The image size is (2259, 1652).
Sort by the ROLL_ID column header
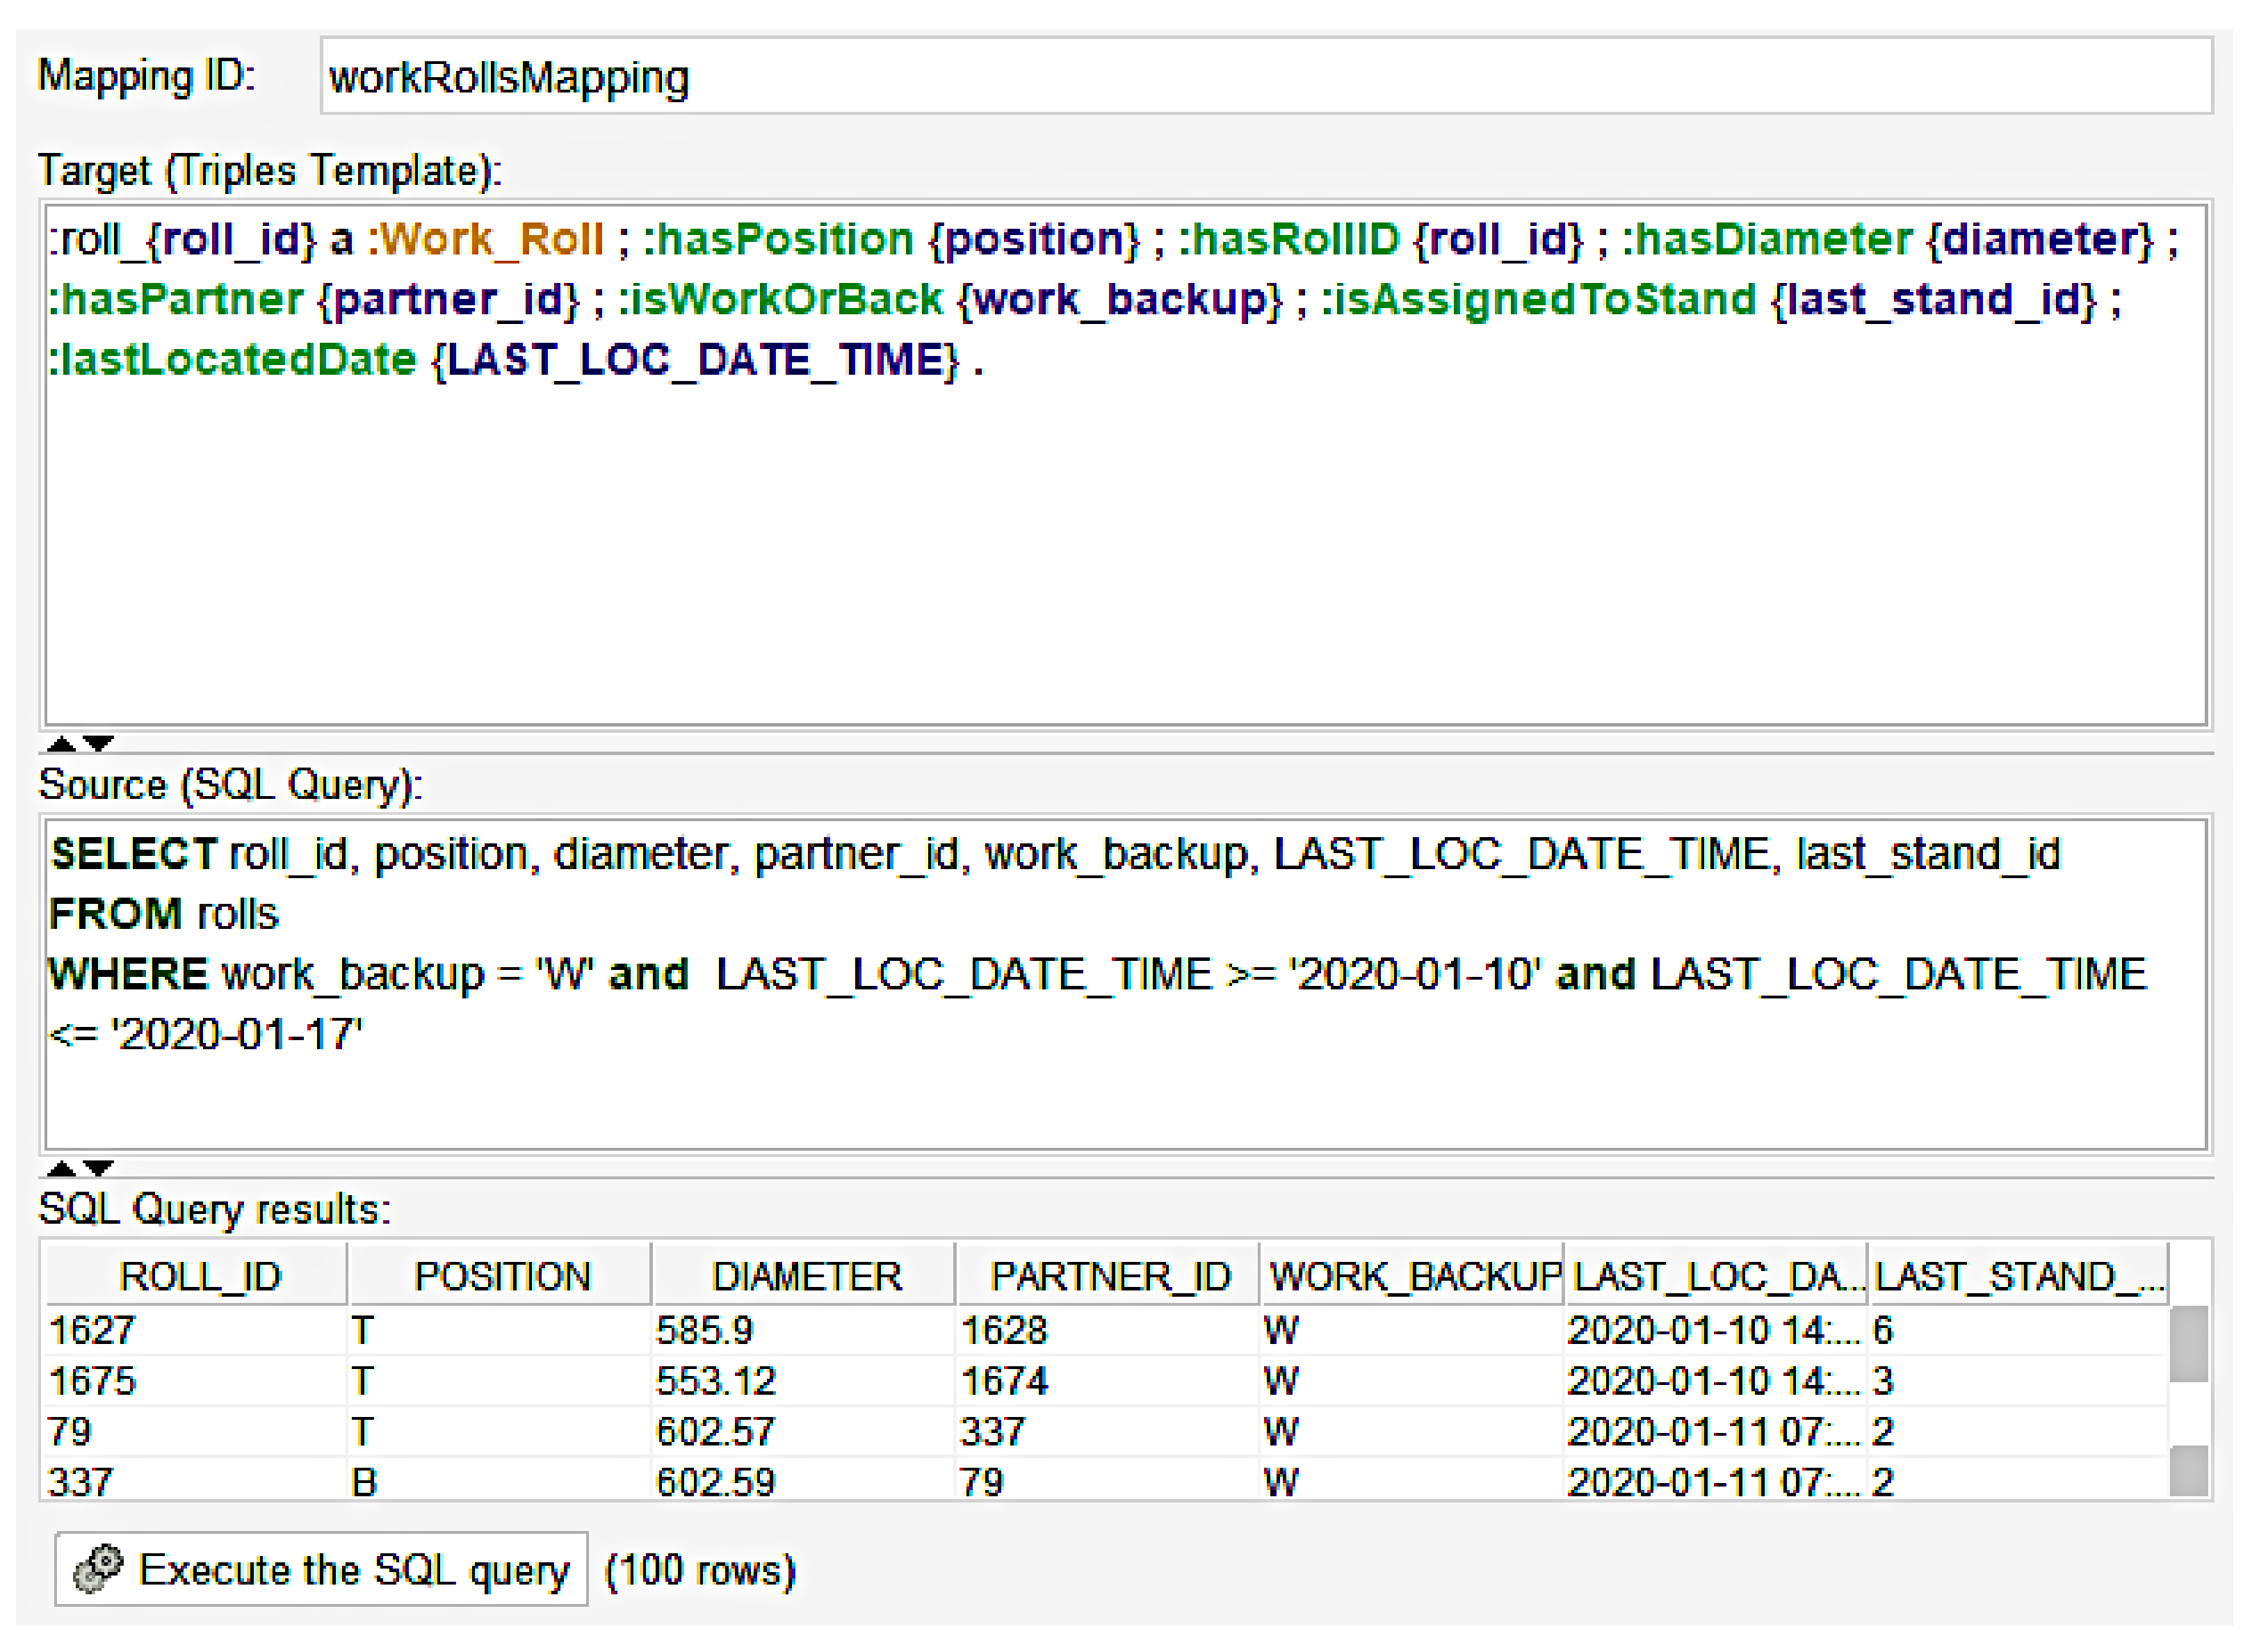click(x=200, y=1276)
